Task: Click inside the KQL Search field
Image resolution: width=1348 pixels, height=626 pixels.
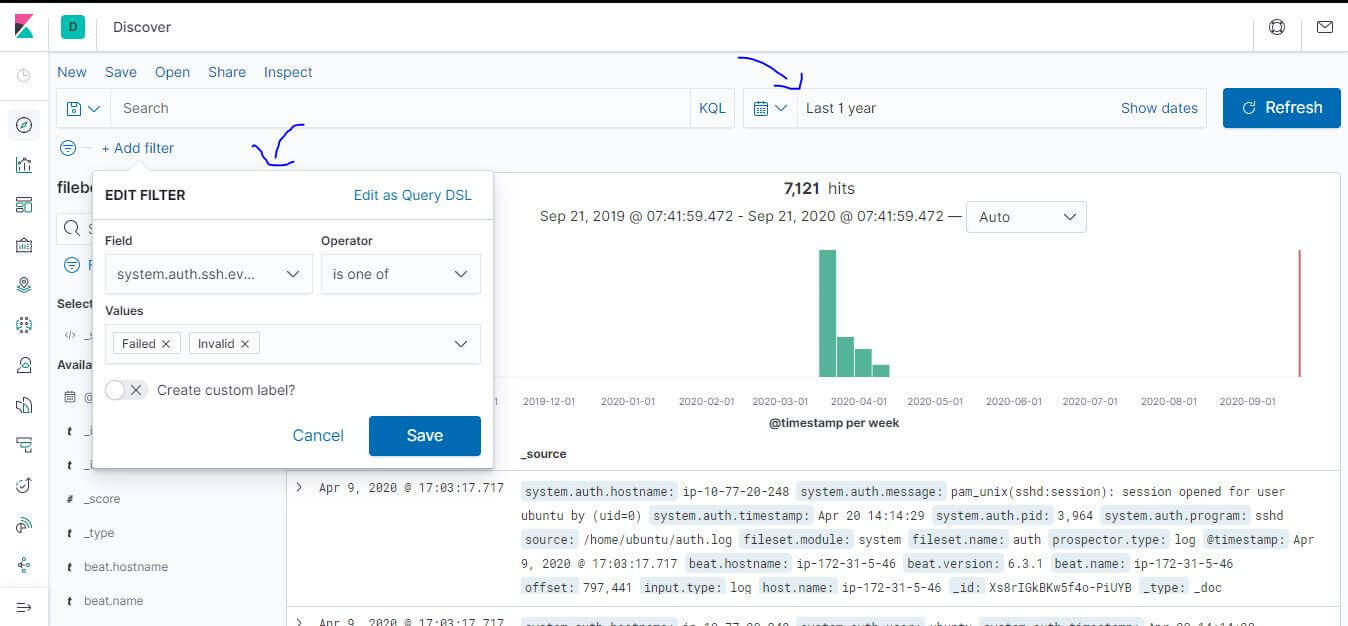Action: click(400, 107)
